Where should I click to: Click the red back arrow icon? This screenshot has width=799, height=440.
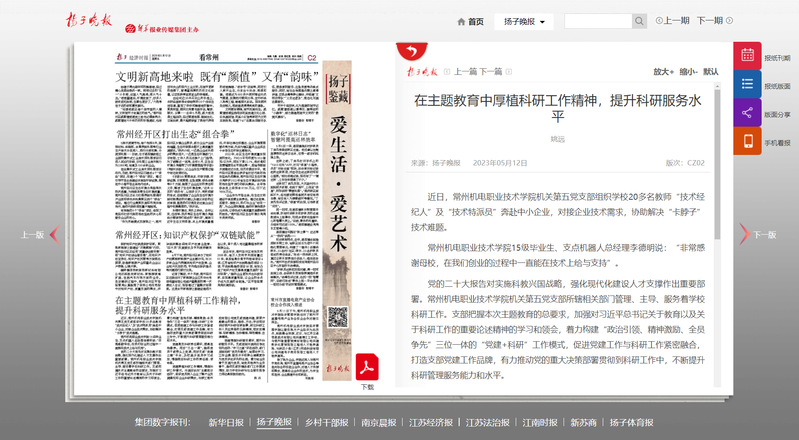(x=408, y=51)
